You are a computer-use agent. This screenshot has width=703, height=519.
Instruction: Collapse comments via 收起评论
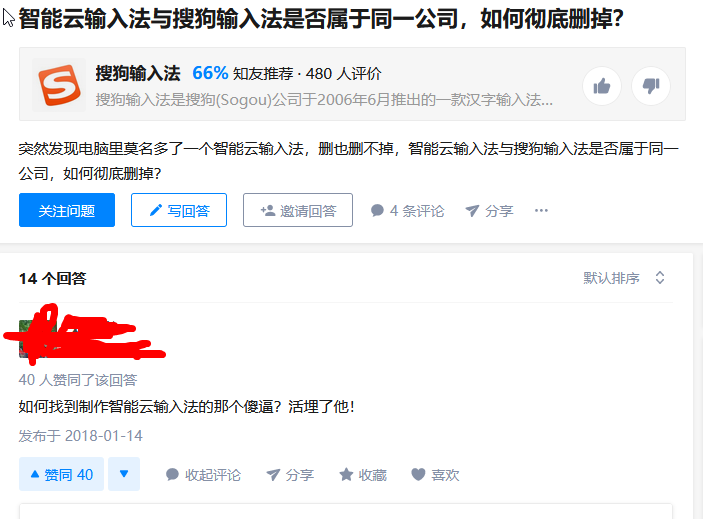pyautogui.click(x=203, y=475)
